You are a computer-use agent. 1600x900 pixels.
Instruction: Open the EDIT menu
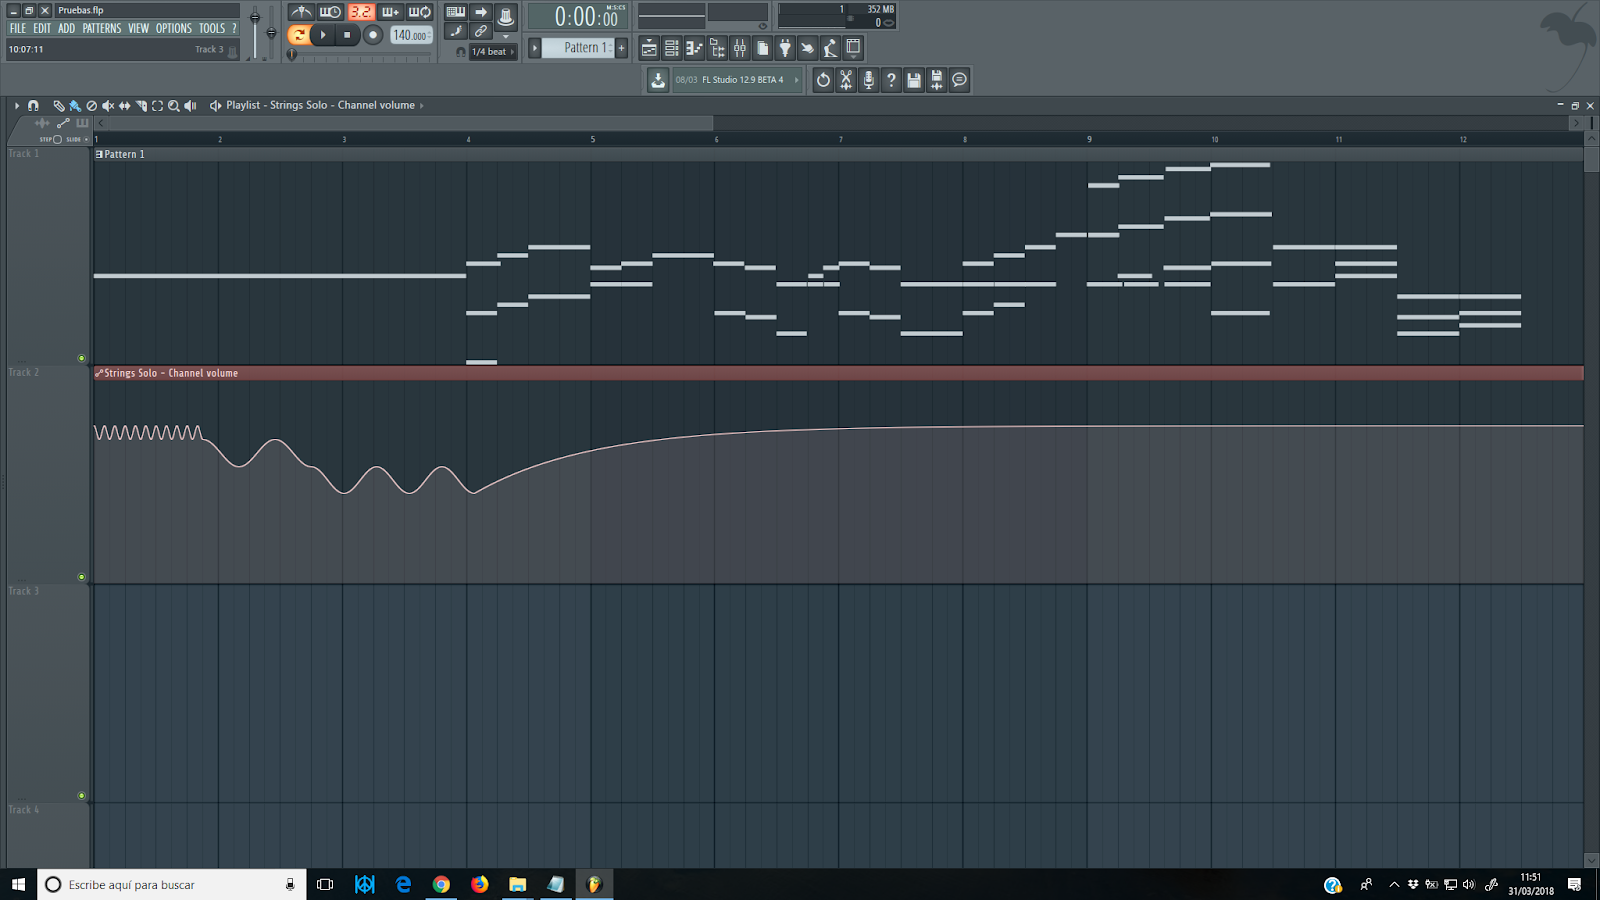42,29
